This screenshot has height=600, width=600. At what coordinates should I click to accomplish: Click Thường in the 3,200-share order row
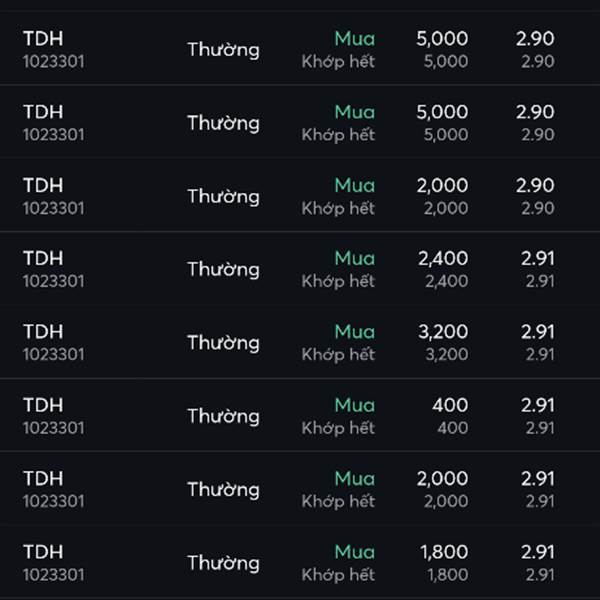click(x=223, y=343)
